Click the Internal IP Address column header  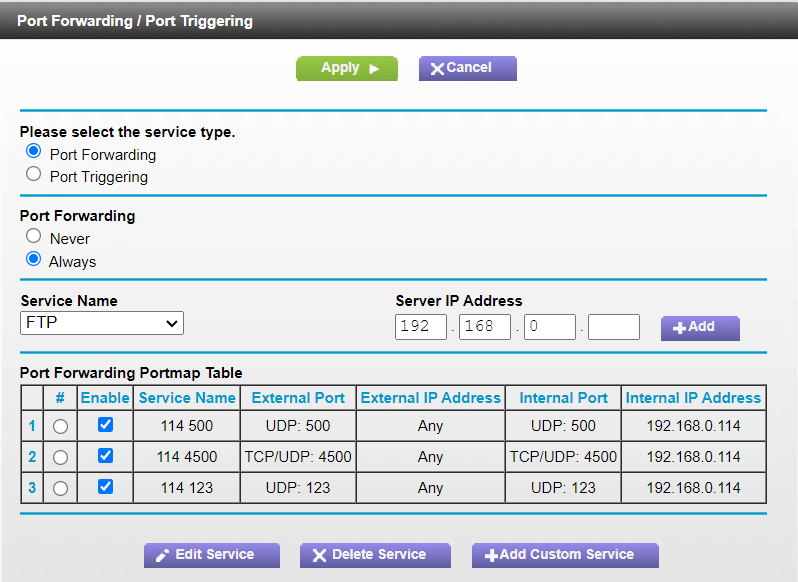693,398
